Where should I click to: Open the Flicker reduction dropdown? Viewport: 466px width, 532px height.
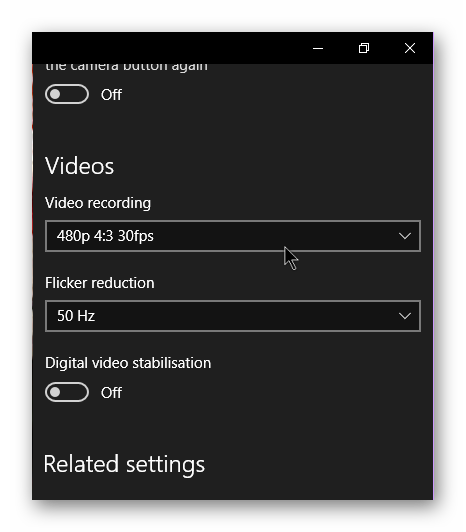pyautogui.click(x=233, y=316)
